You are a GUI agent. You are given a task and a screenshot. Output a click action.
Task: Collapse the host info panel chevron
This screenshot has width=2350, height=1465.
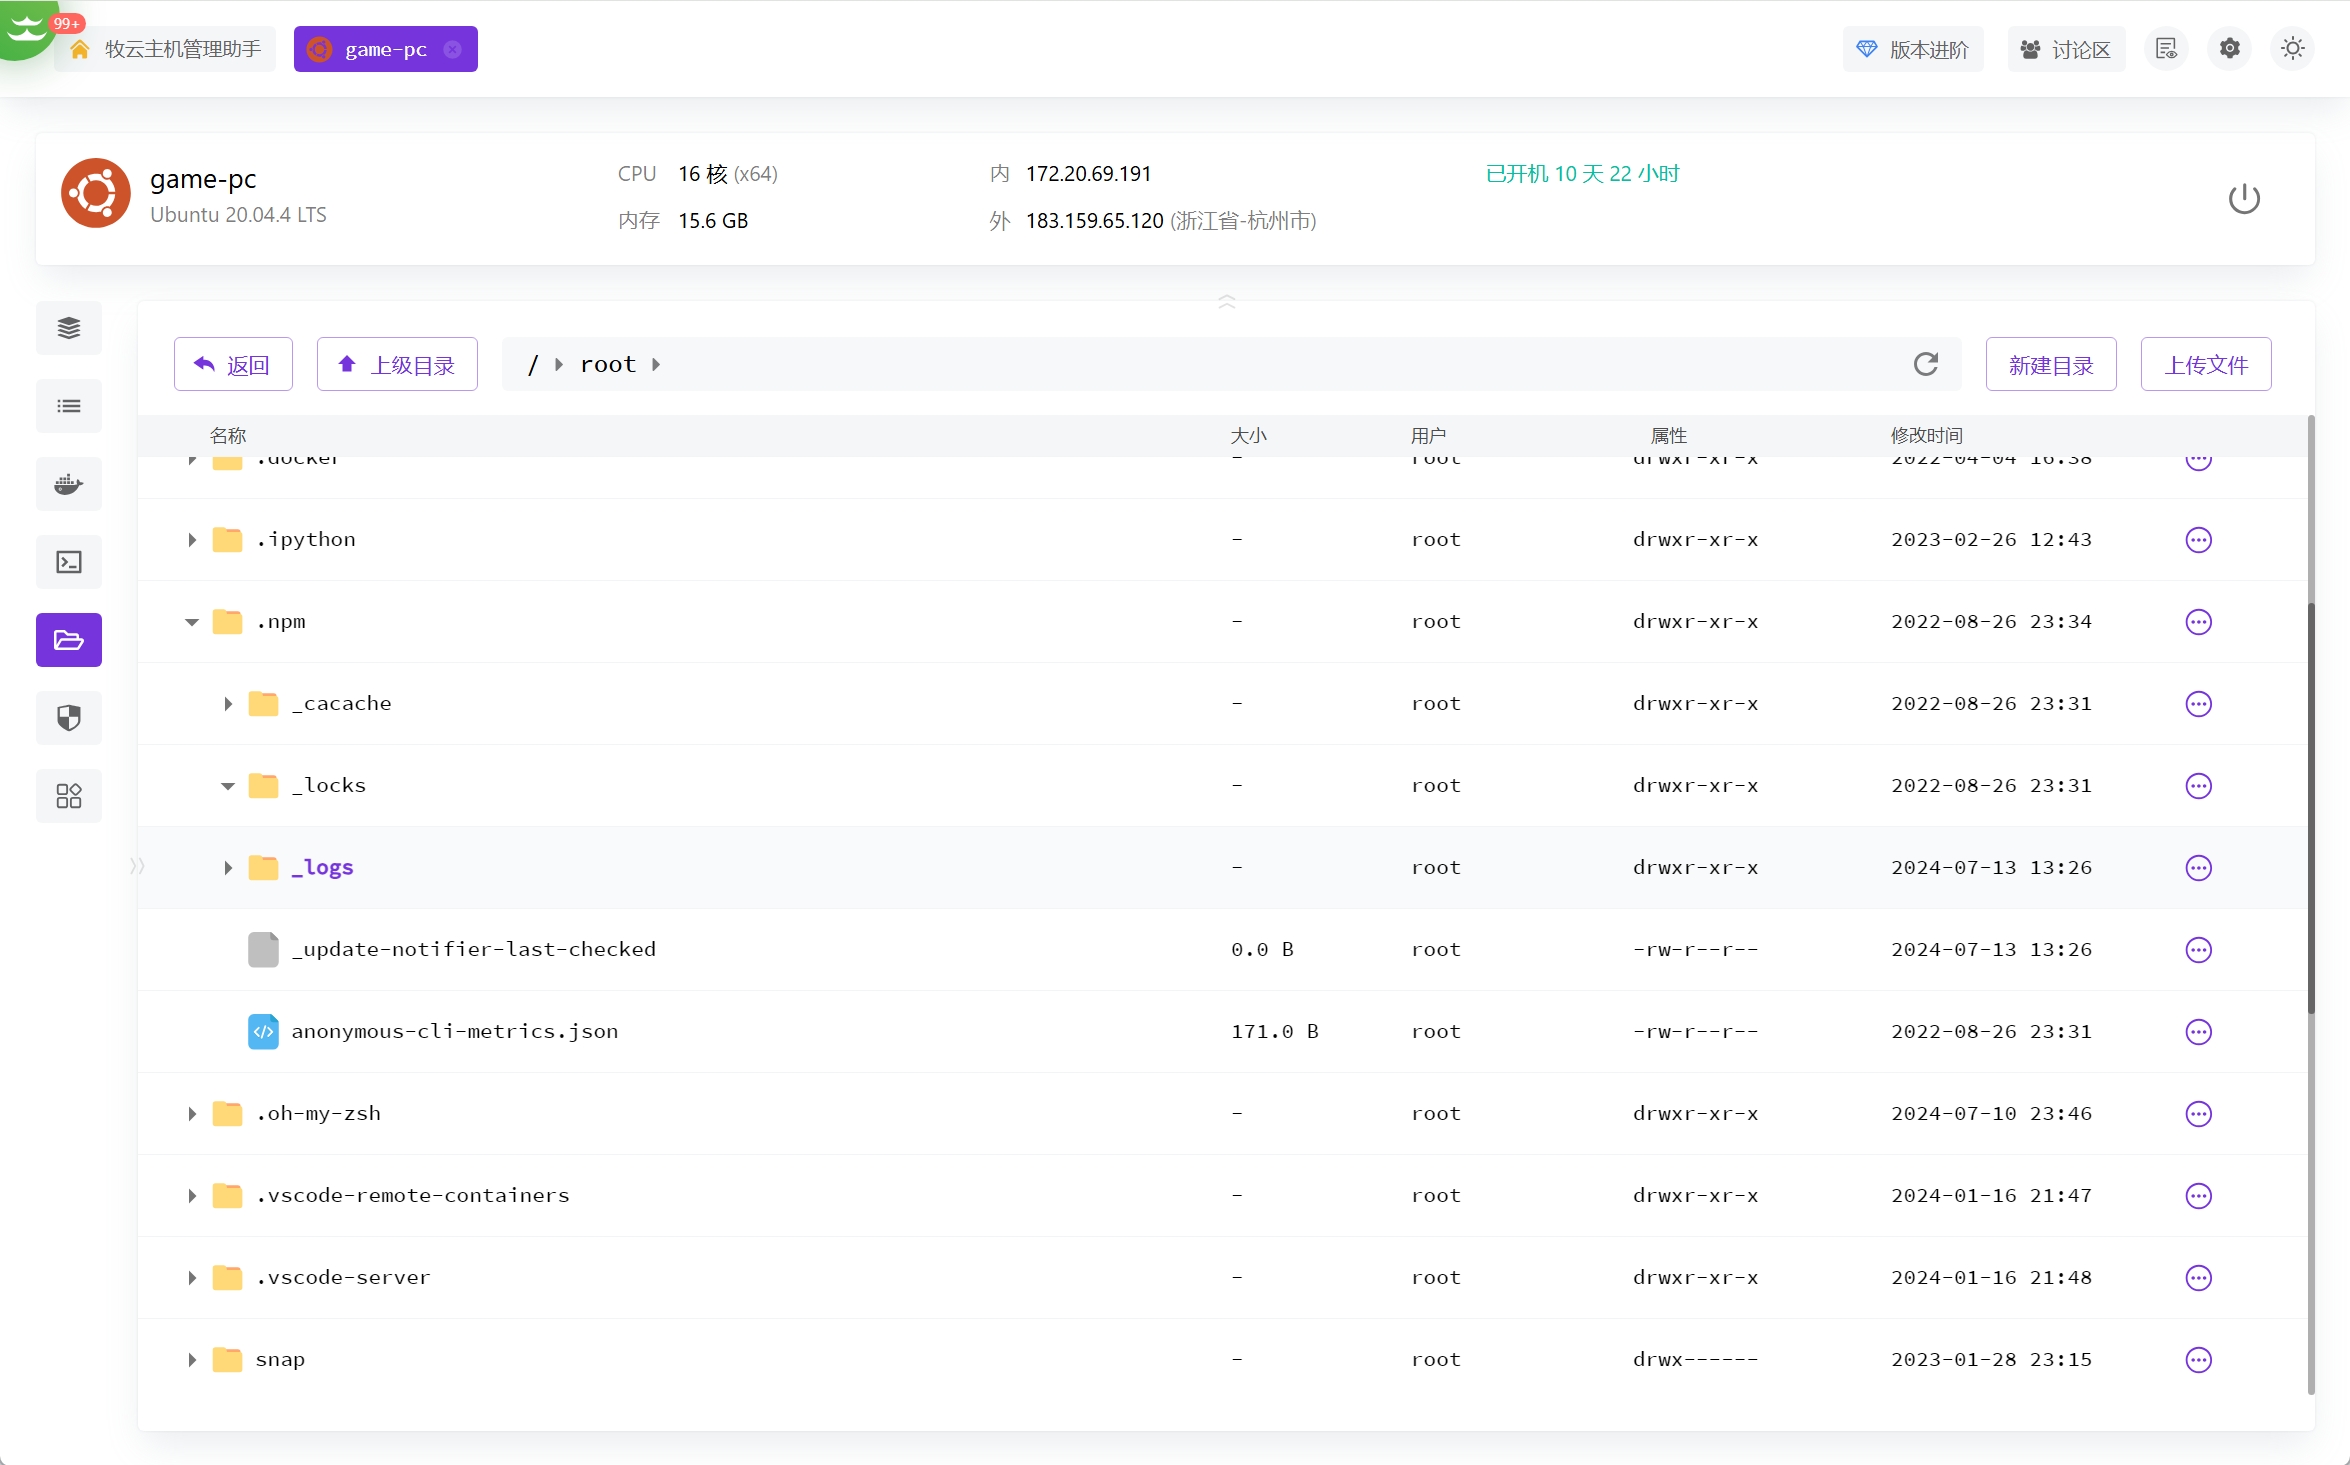click(x=1227, y=301)
